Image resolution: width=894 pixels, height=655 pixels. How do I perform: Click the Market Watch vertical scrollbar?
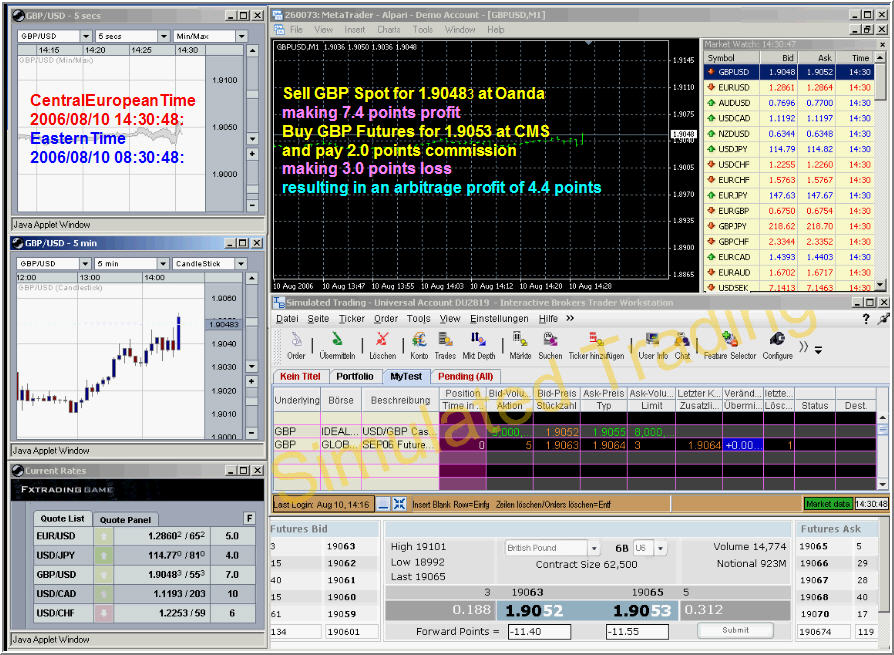point(881,171)
